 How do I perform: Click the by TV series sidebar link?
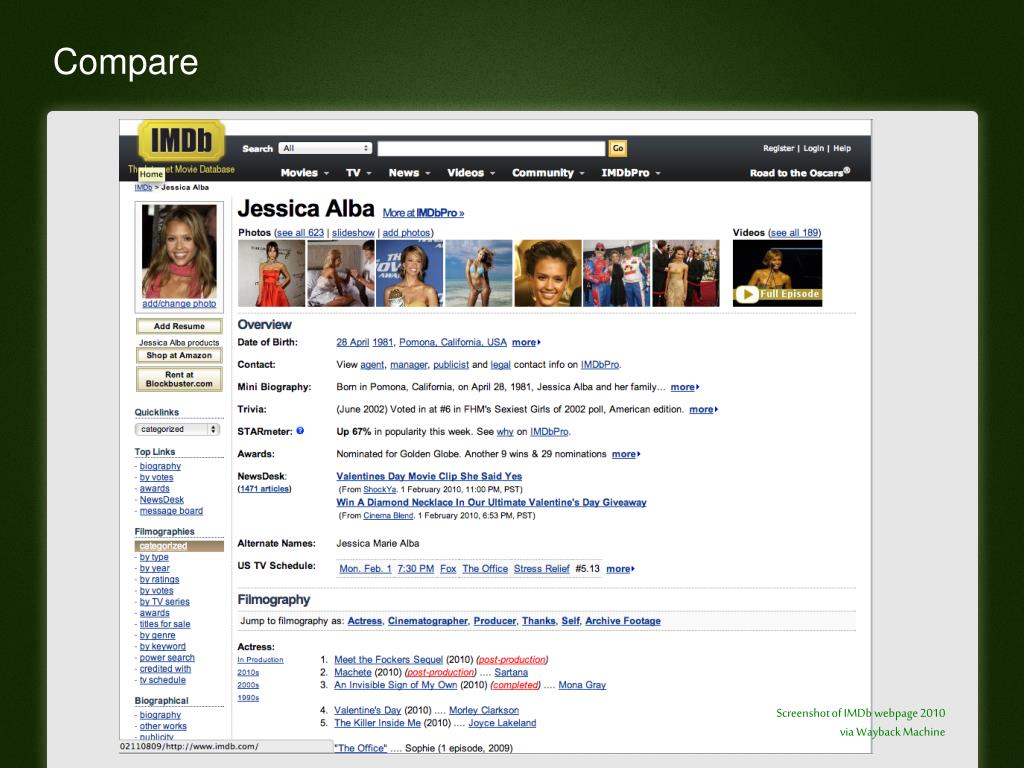click(x=164, y=602)
